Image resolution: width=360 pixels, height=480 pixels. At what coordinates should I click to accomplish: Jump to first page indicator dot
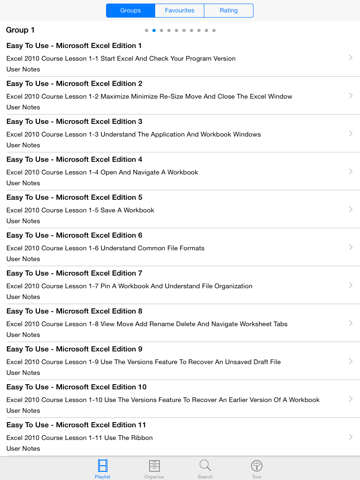(146, 30)
